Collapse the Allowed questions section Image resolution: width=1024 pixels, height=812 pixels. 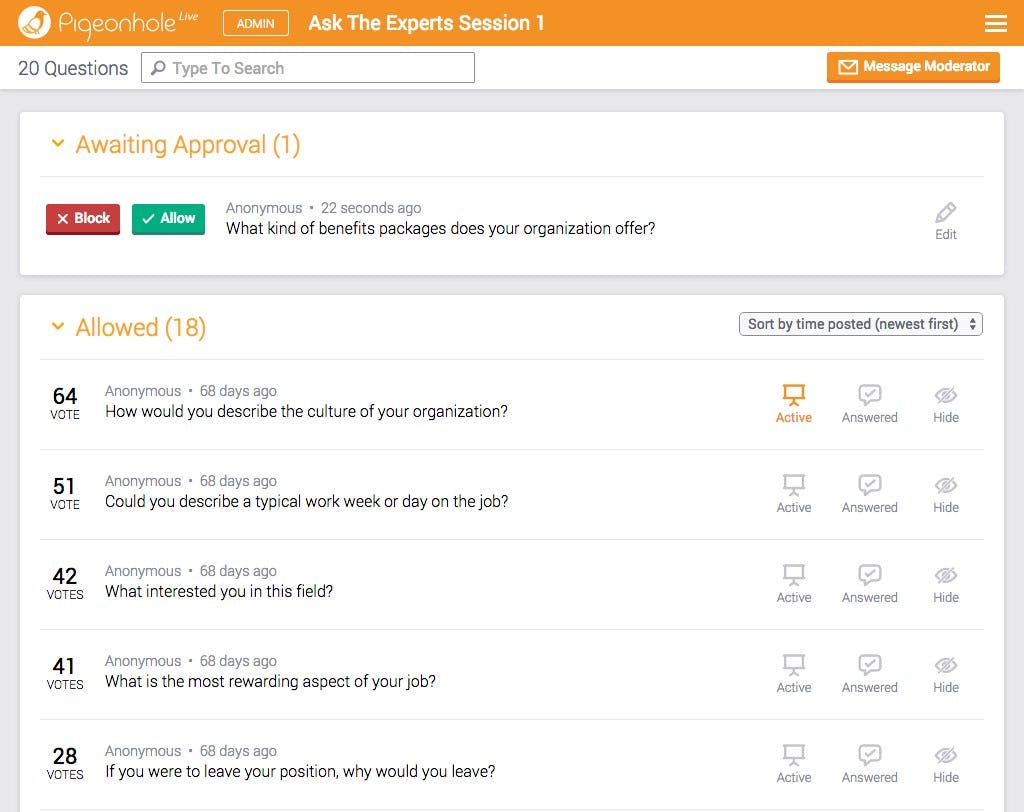58,327
